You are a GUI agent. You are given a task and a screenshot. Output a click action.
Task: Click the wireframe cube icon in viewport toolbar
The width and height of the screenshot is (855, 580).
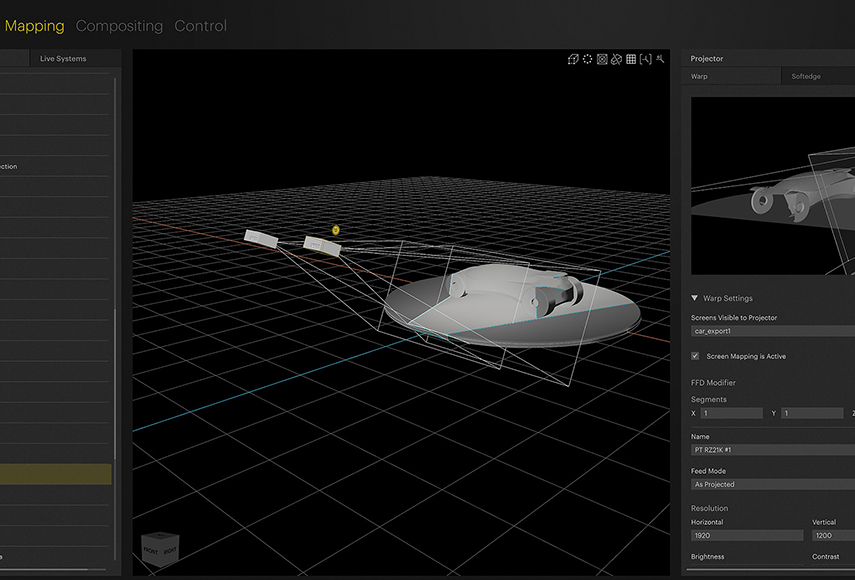click(573, 59)
